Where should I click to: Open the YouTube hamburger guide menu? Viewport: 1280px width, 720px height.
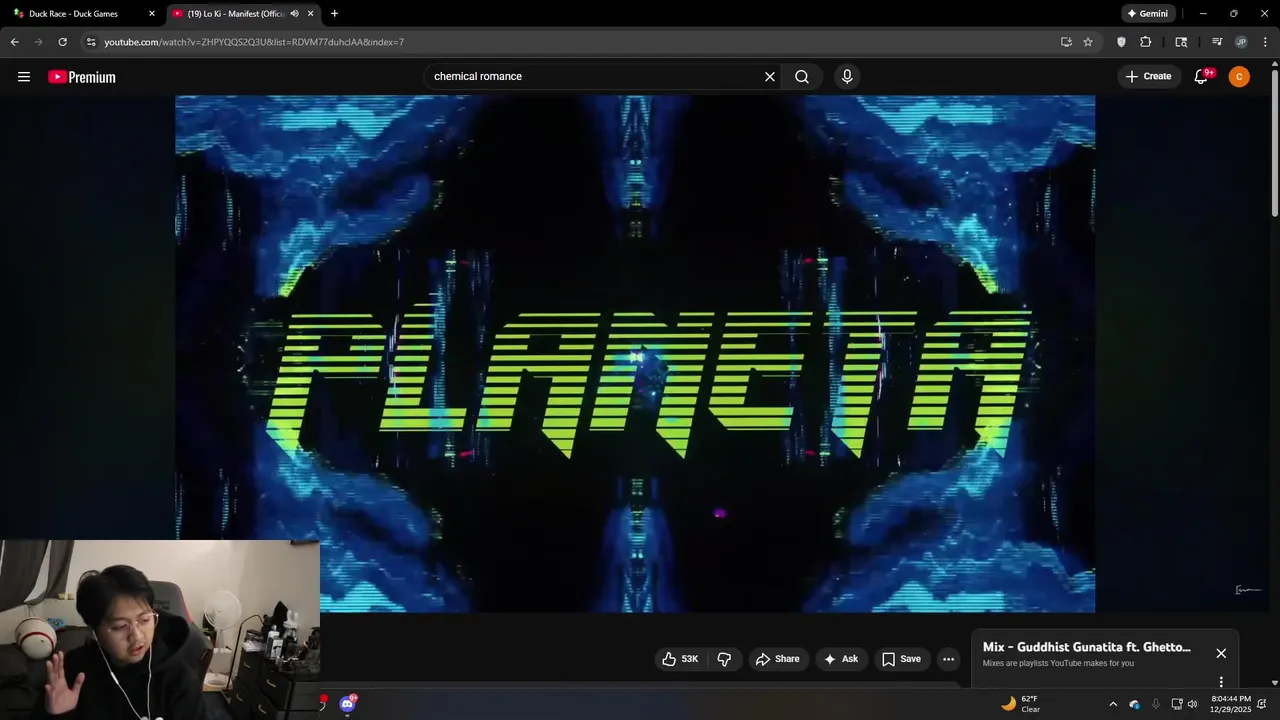(x=24, y=77)
